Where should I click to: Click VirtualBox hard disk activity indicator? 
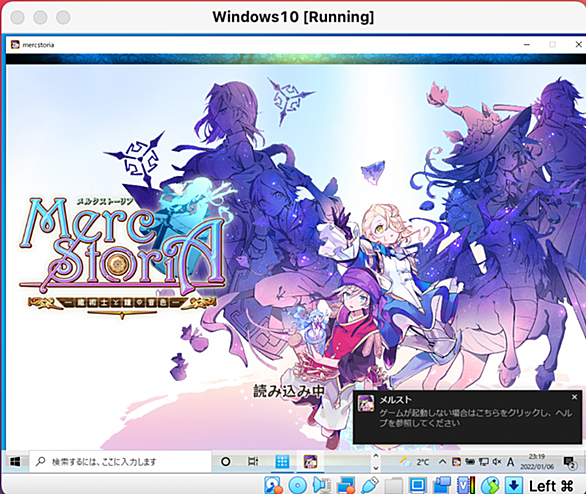point(274,485)
